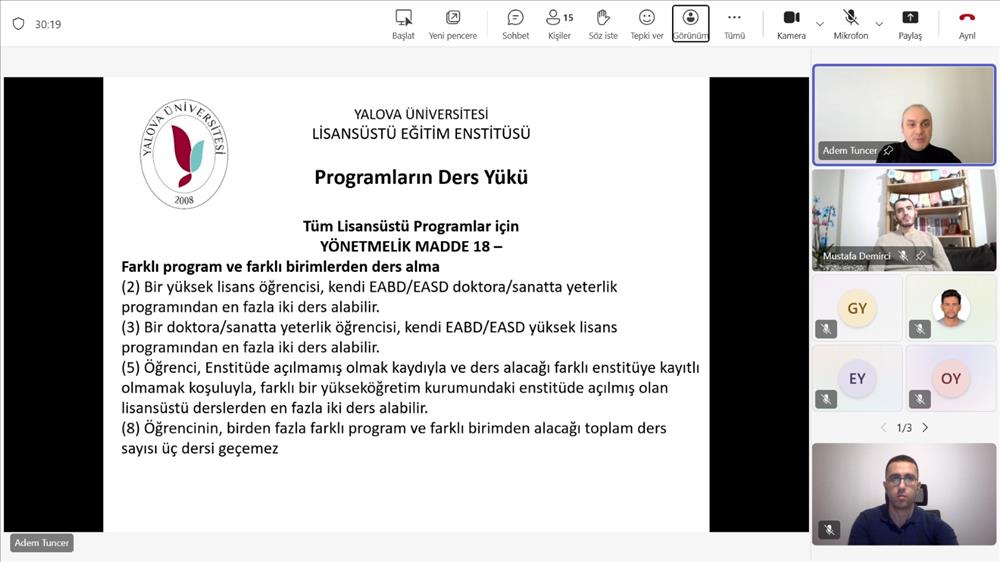Expand the Mikrofon options arrow

879,24
